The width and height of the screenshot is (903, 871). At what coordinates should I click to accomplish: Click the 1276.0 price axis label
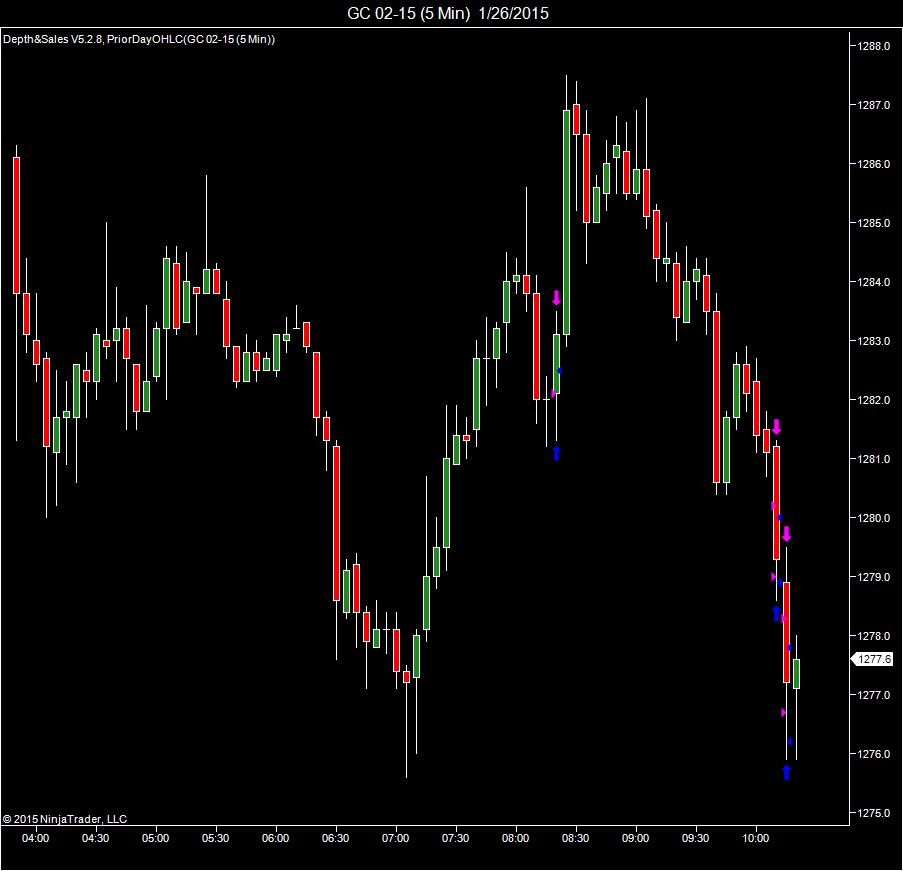874,754
